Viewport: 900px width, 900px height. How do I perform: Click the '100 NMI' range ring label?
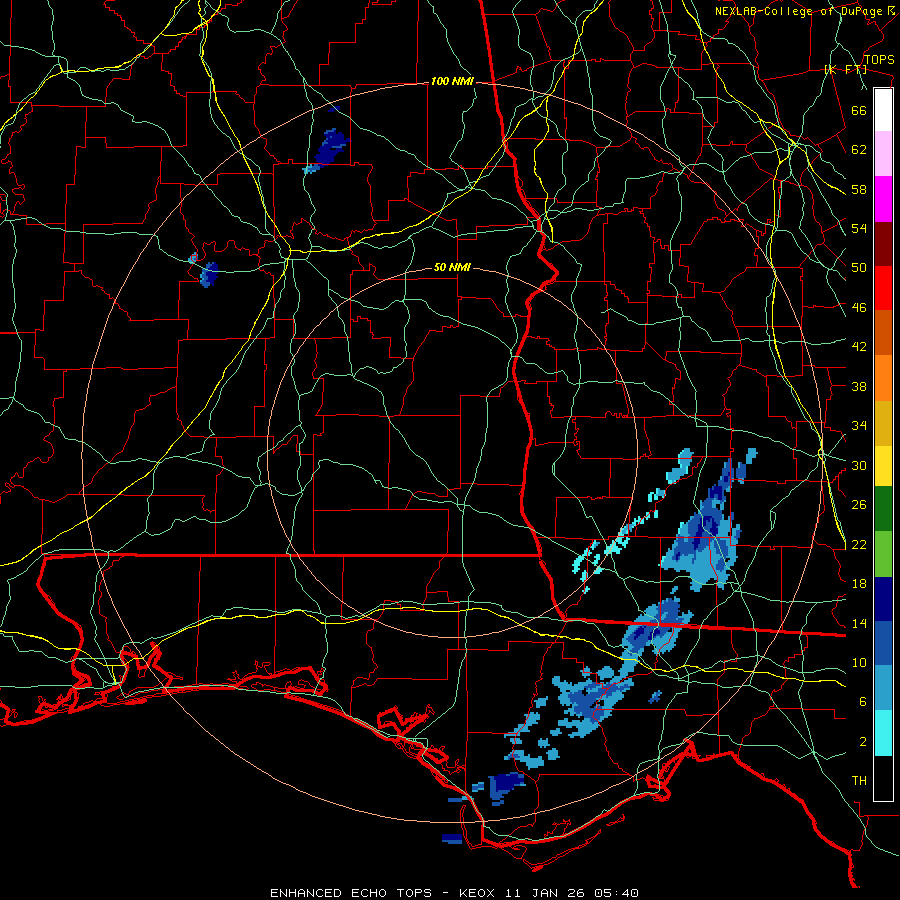[x=452, y=82]
